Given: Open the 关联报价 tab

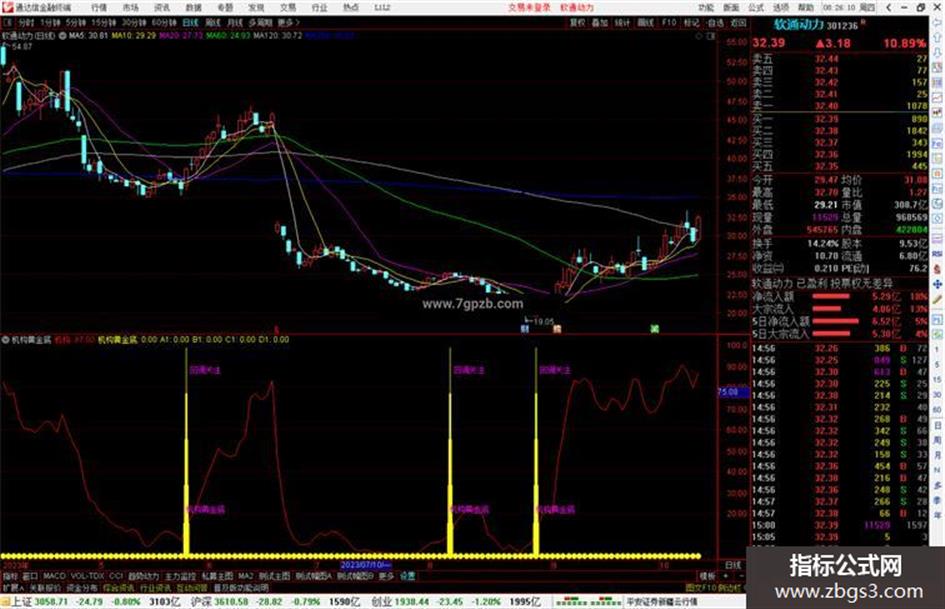Looking at the screenshot, I should [45, 587].
